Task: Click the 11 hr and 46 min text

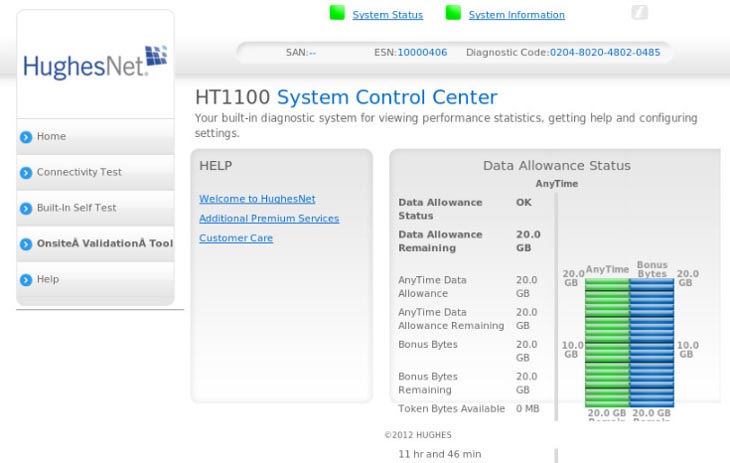Action: (x=439, y=454)
